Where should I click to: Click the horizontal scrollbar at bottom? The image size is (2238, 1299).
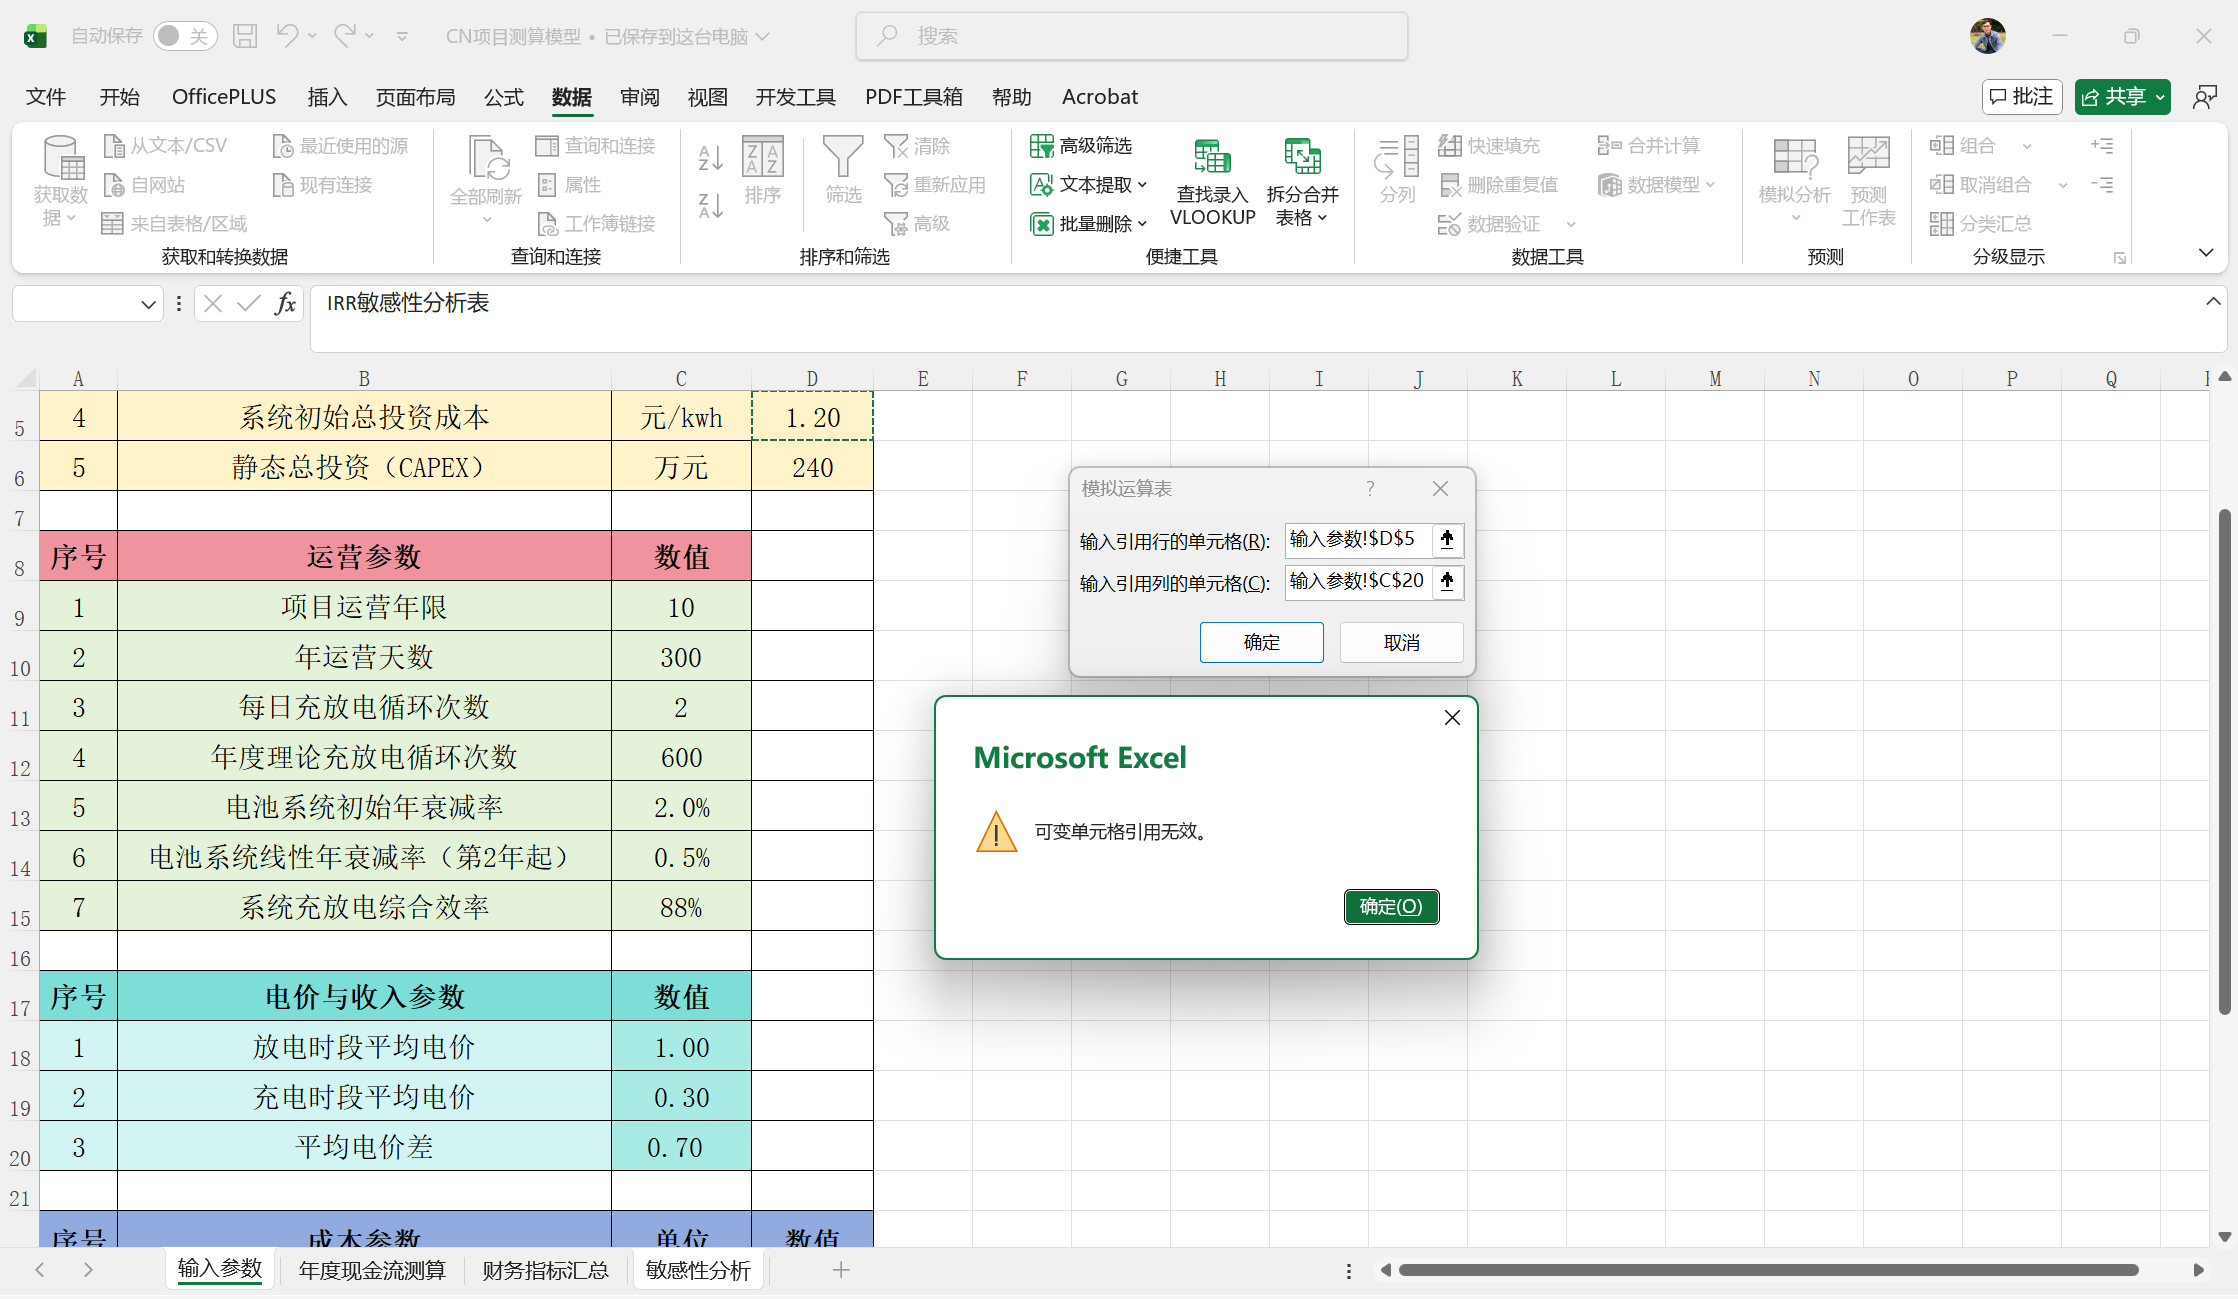pyautogui.click(x=1767, y=1270)
